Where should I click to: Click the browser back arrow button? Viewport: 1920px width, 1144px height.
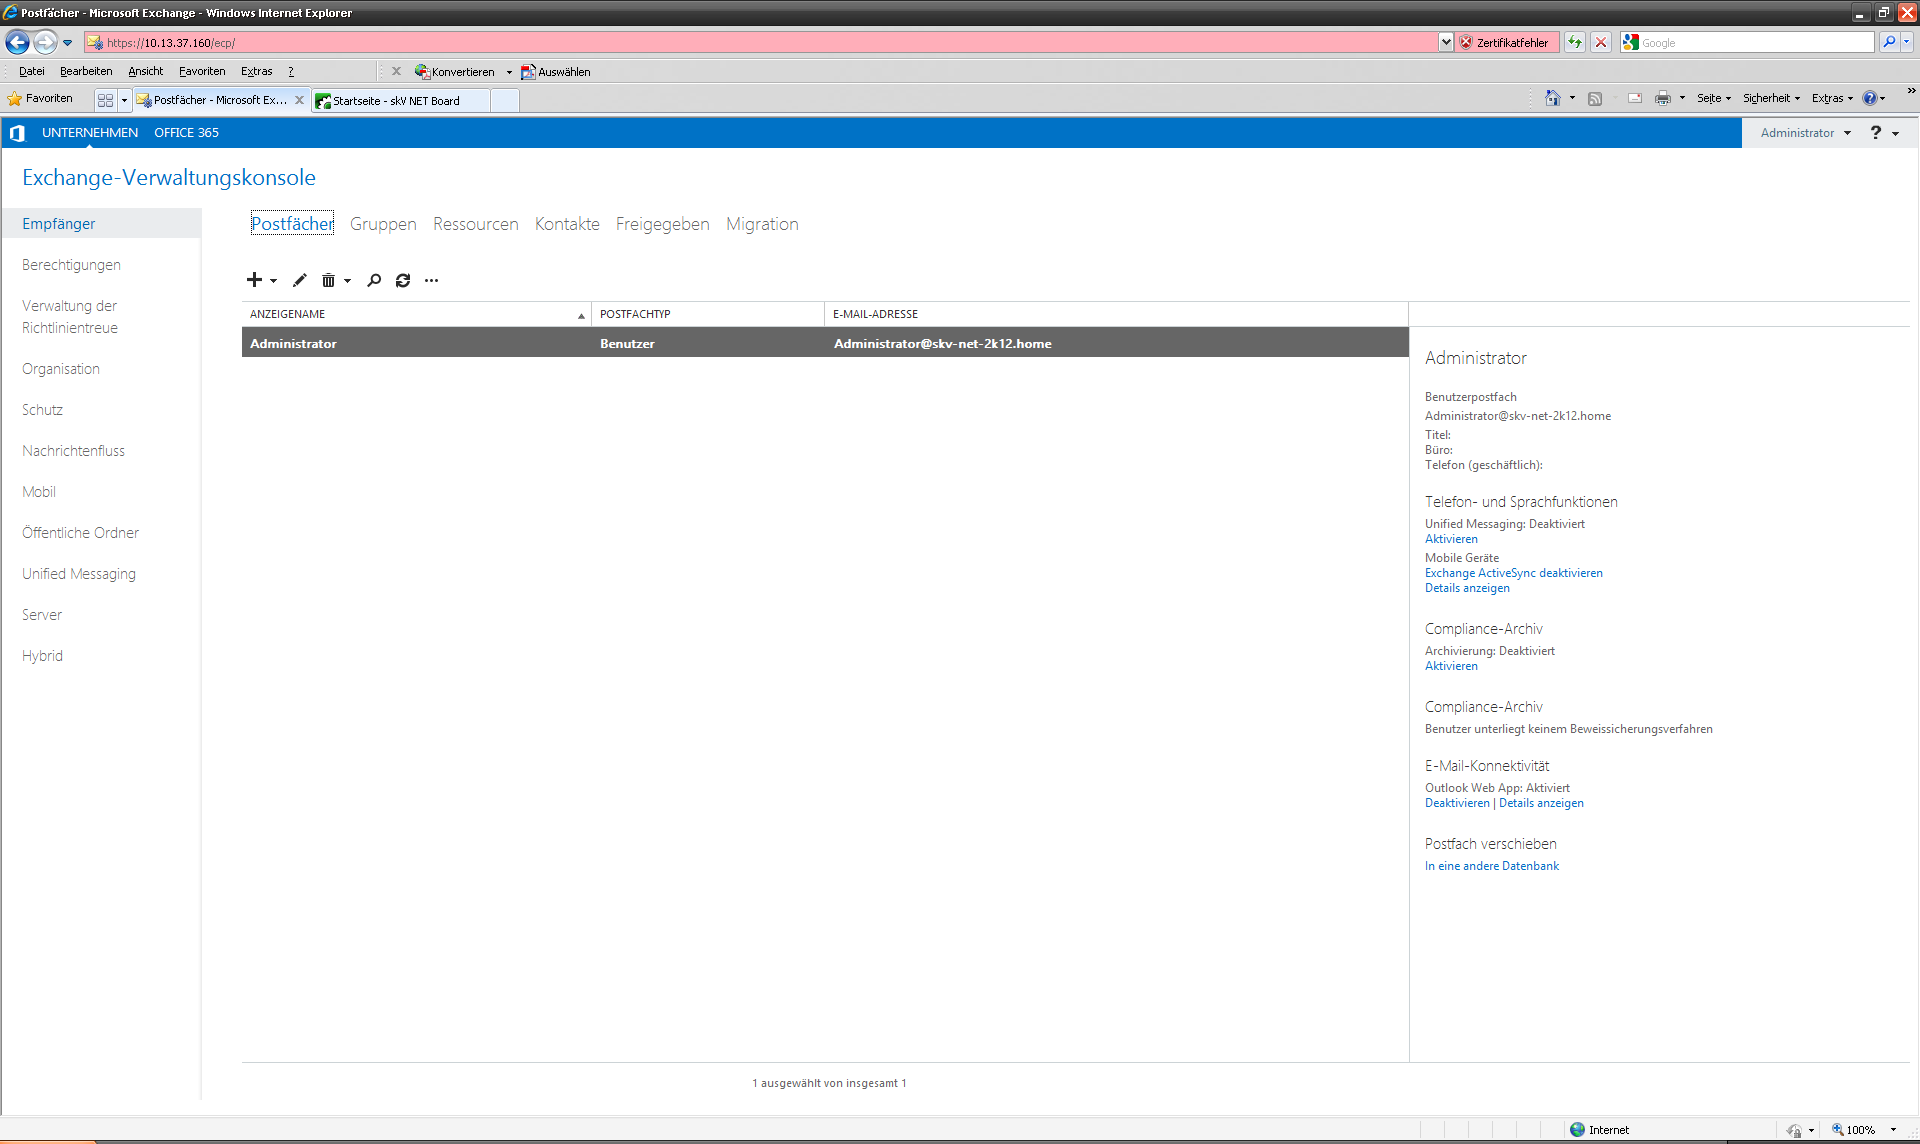coord(17,42)
